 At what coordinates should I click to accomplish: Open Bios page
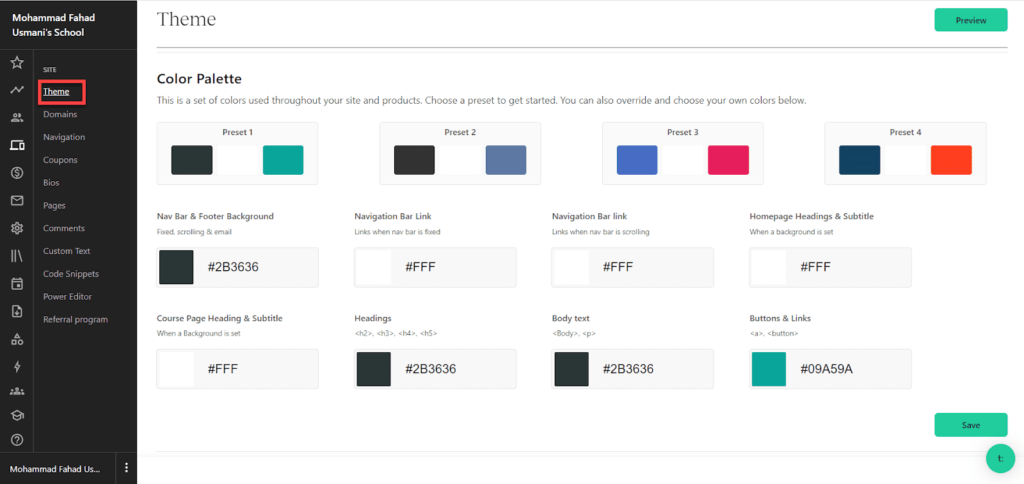pyautogui.click(x=51, y=183)
